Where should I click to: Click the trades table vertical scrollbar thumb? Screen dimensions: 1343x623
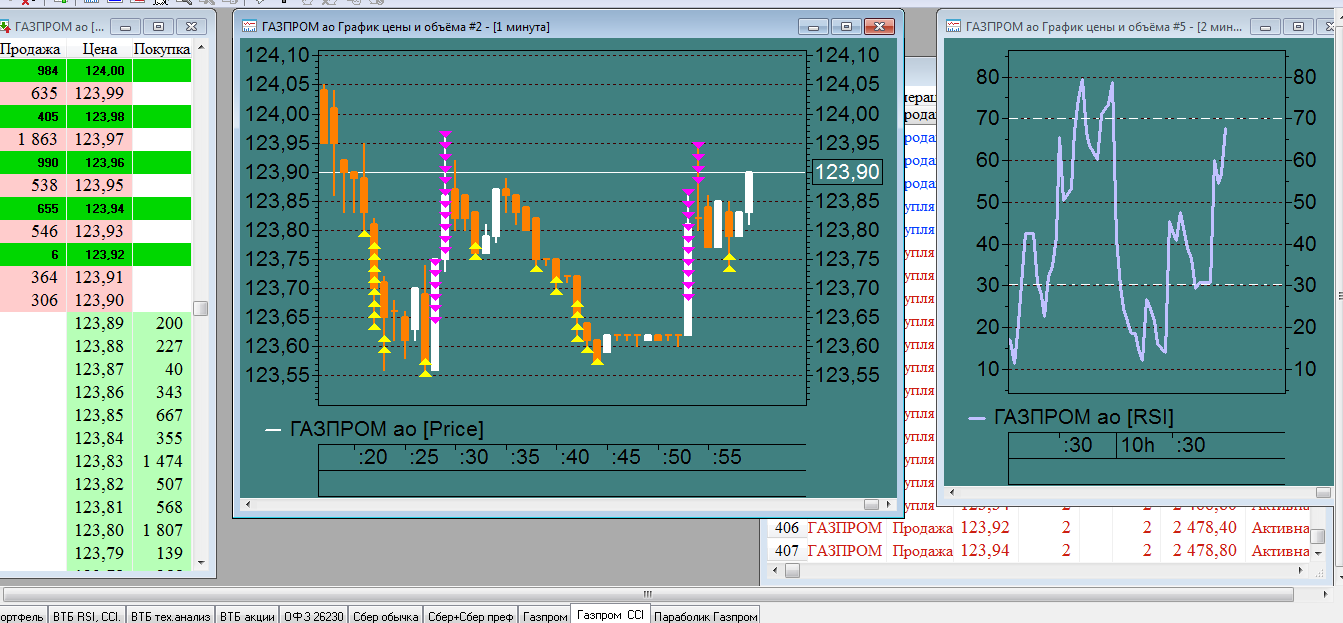pos(1317,536)
